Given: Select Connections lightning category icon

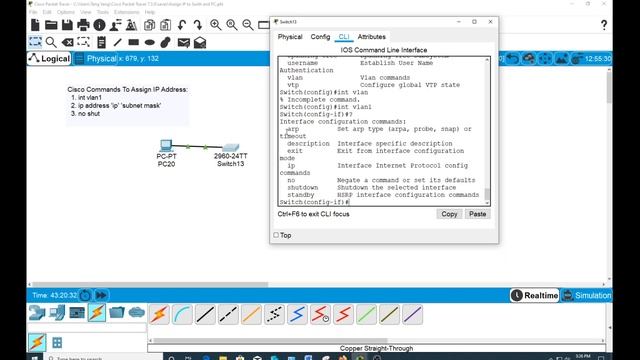Looking at the screenshot, I should click(x=97, y=313).
